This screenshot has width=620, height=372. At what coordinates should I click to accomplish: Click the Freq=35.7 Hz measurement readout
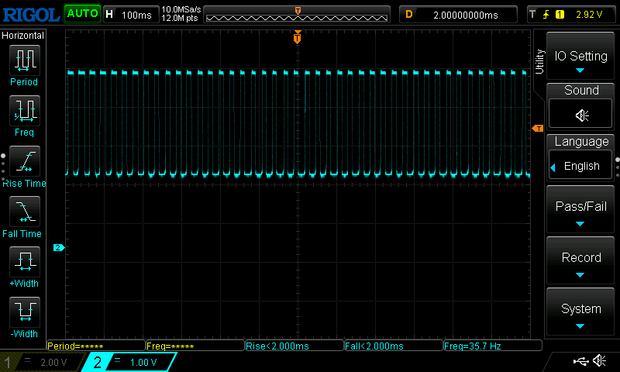(x=493, y=346)
